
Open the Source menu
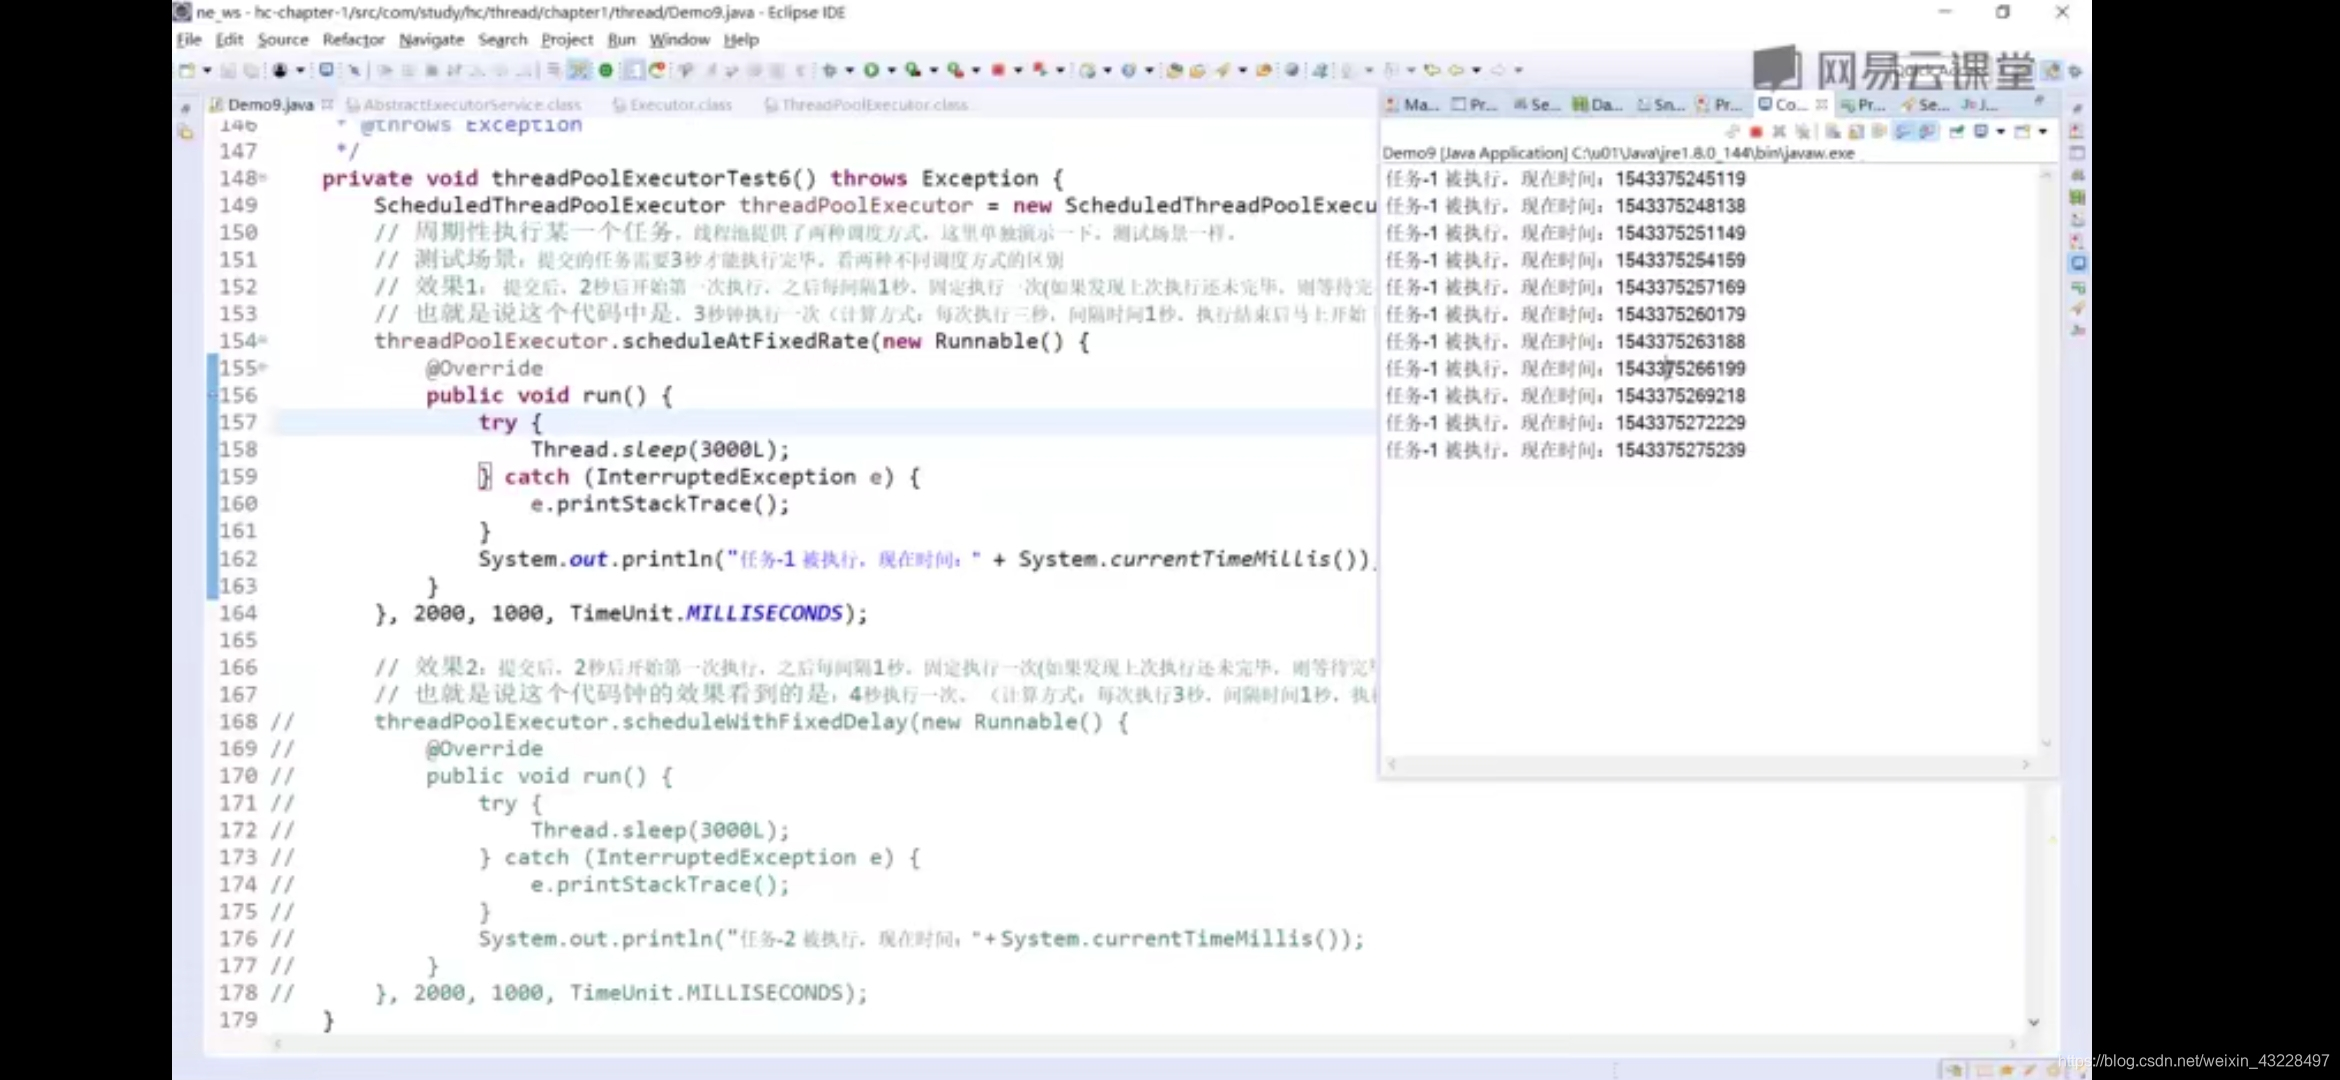[x=283, y=39]
